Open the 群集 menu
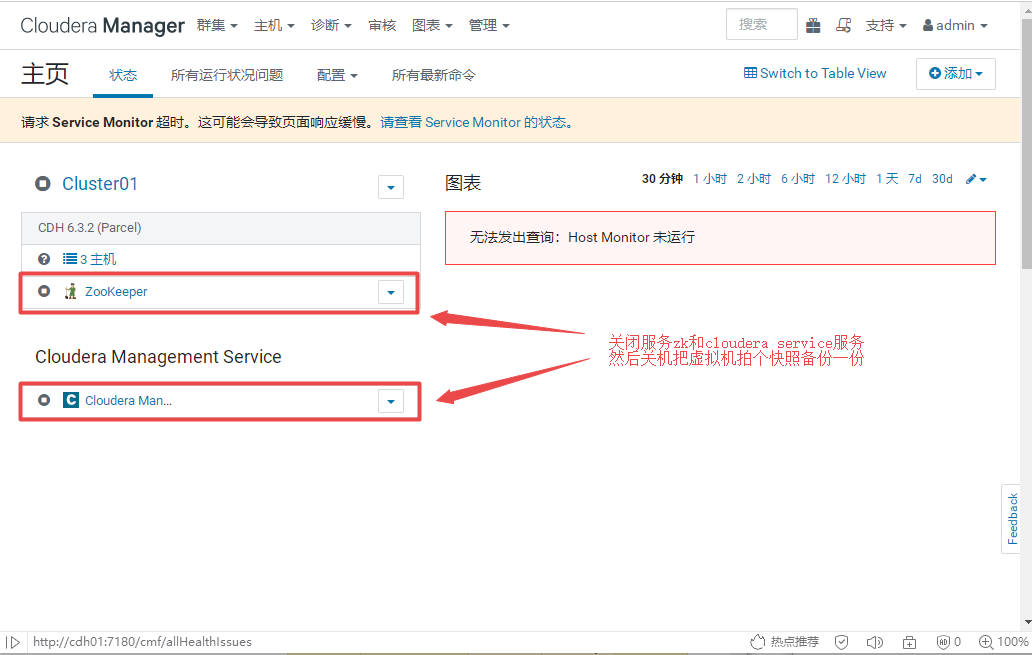Image resolution: width=1032 pixels, height=655 pixels. click(217, 26)
